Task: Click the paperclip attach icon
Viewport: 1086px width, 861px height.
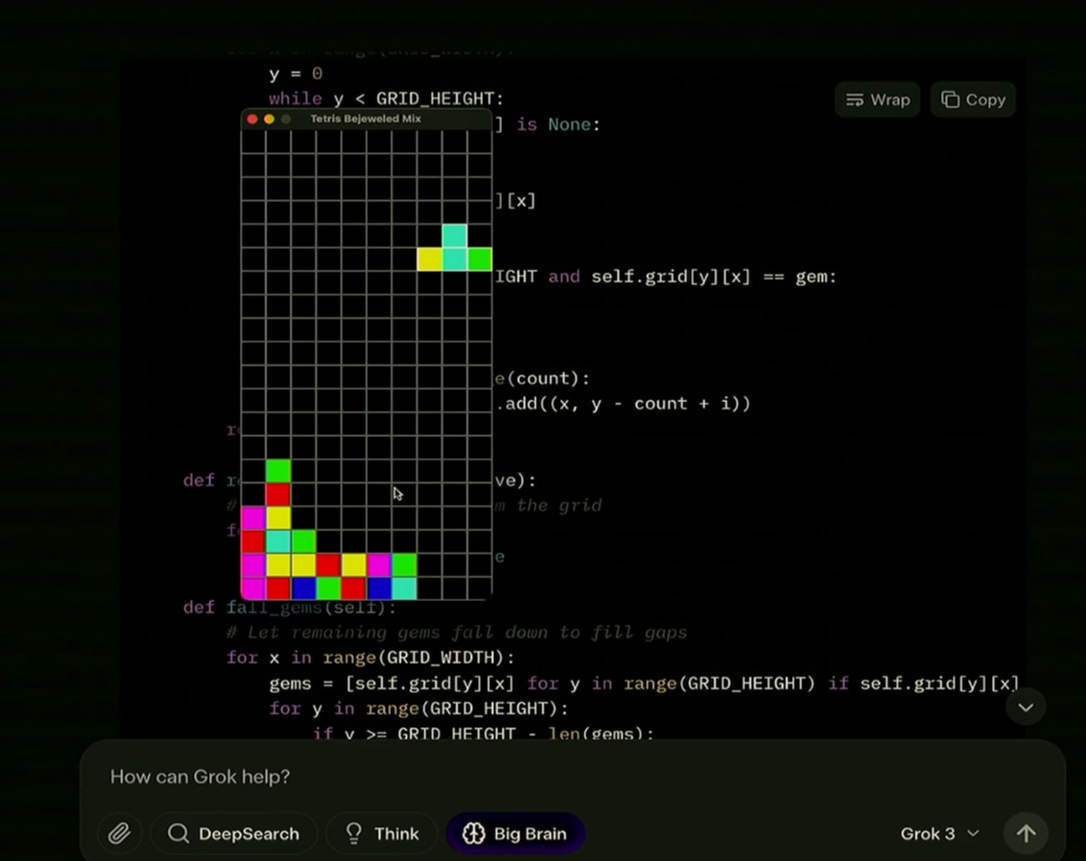Action: pos(120,833)
